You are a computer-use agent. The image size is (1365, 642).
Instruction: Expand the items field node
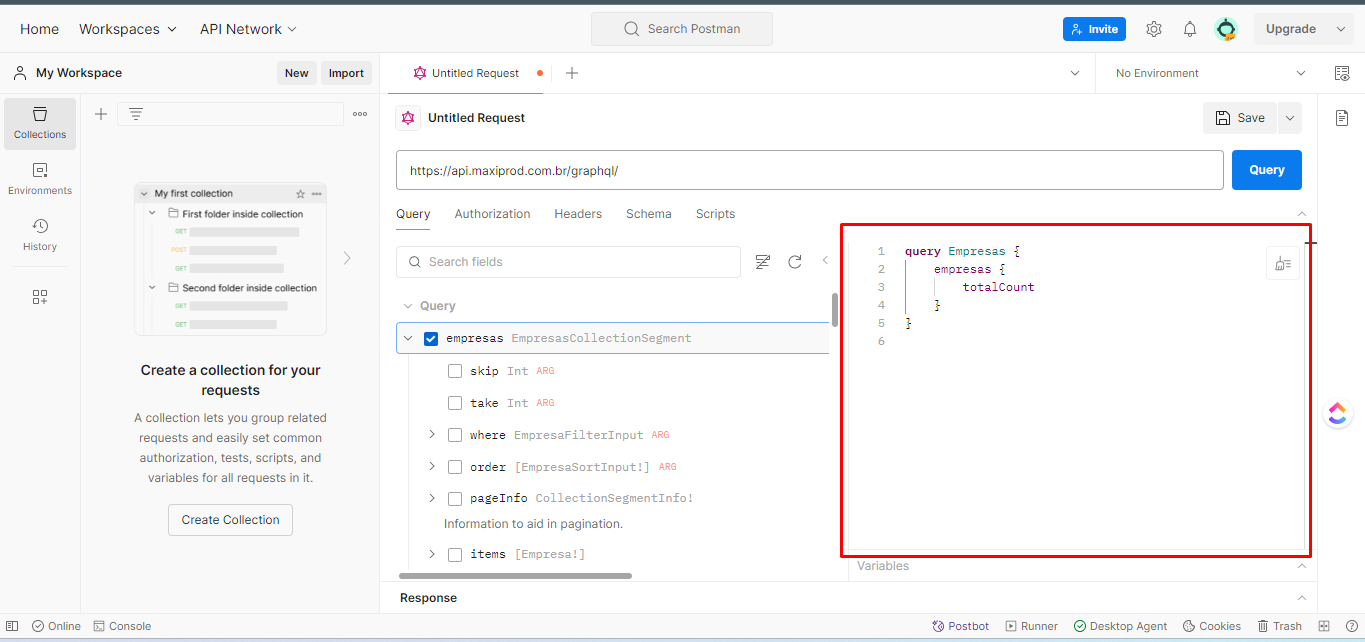(x=432, y=554)
